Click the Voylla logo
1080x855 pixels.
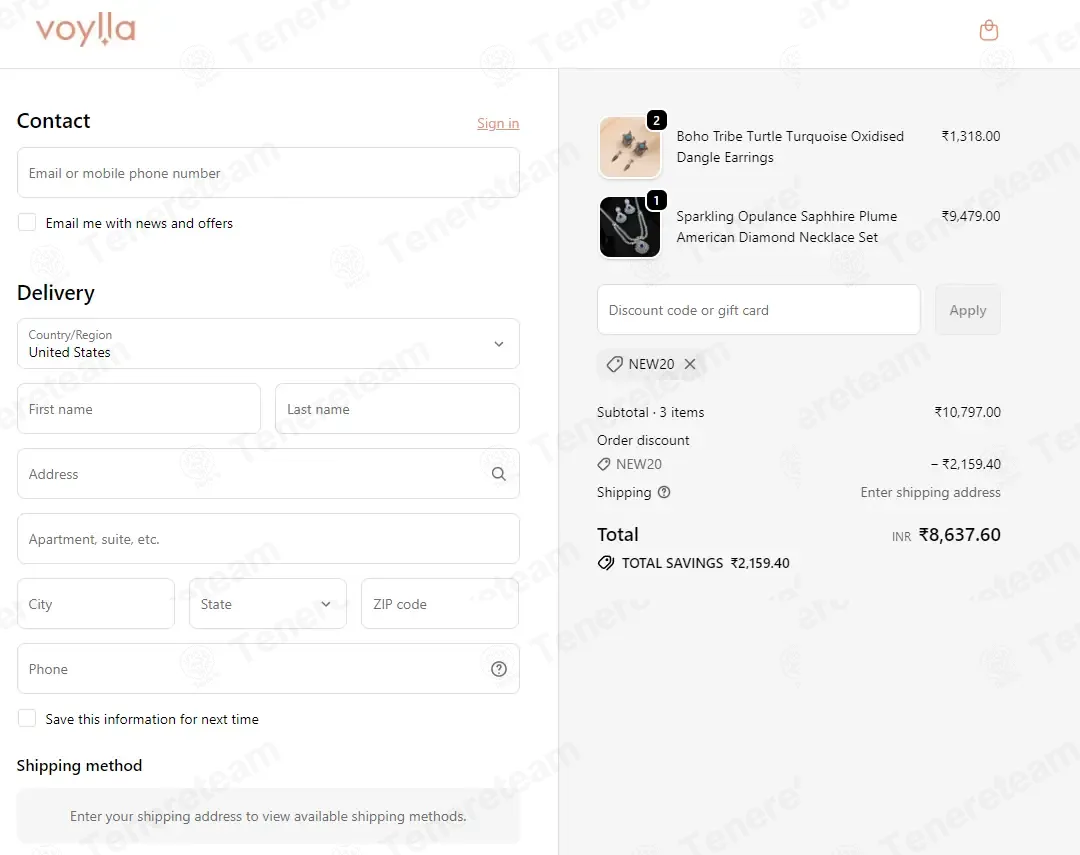85,30
